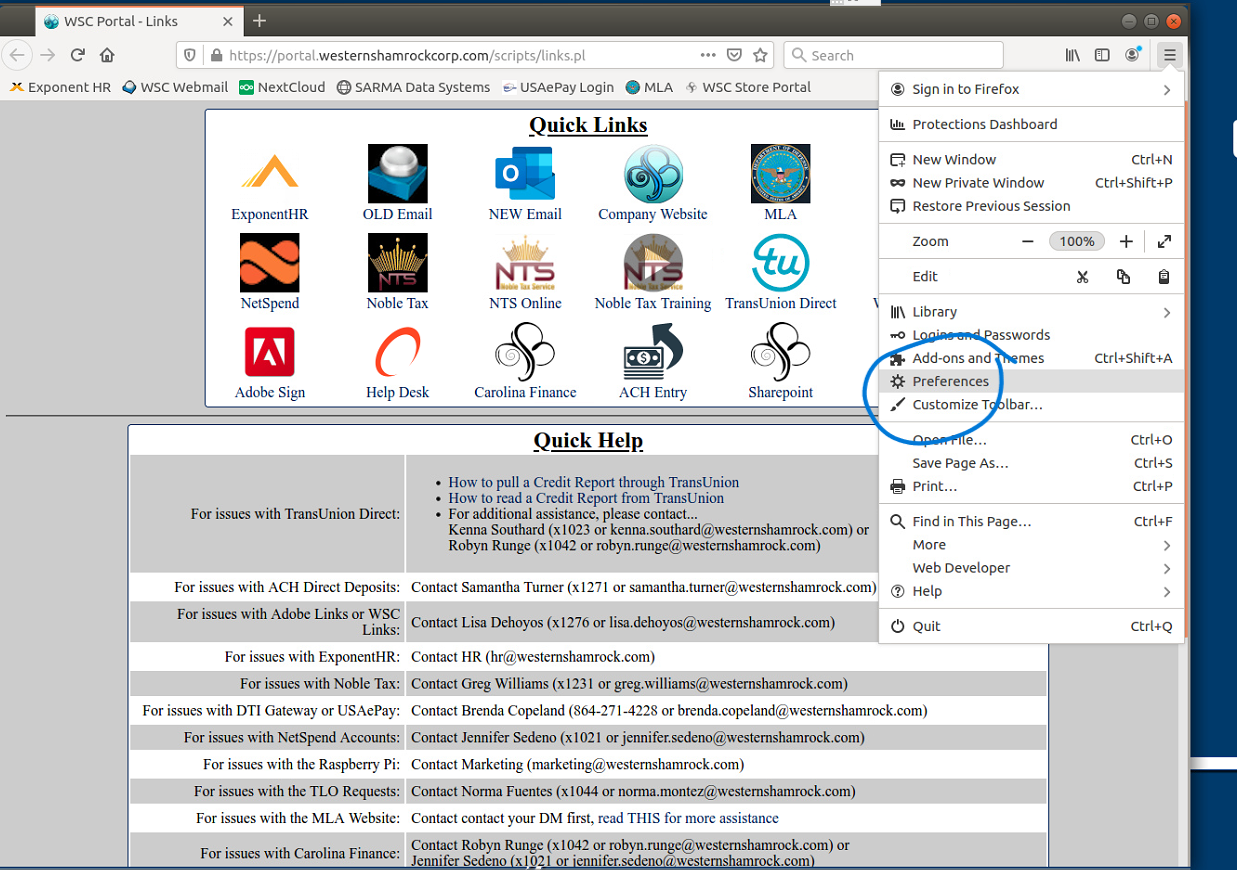
Task: Open NextCloud bookmark
Action: click(282, 87)
